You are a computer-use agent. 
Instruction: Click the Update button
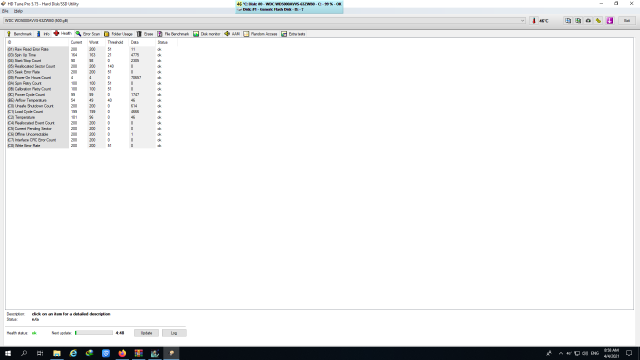click(147, 333)
